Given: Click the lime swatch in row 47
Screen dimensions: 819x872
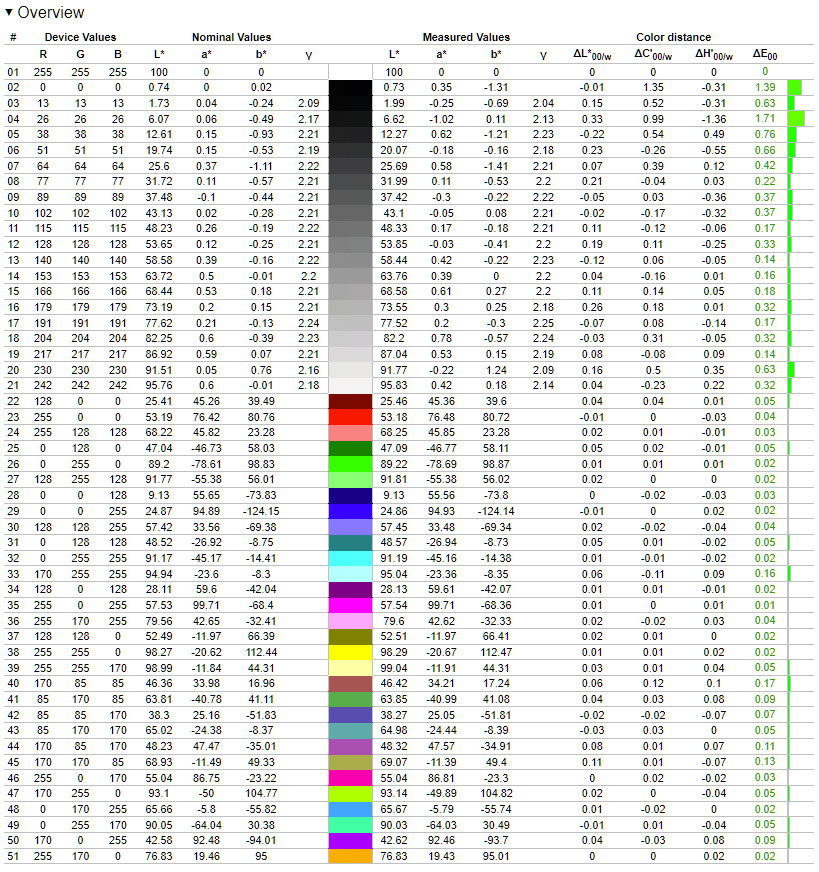Looking at the screenshot, I should click(x=350, y=794).
